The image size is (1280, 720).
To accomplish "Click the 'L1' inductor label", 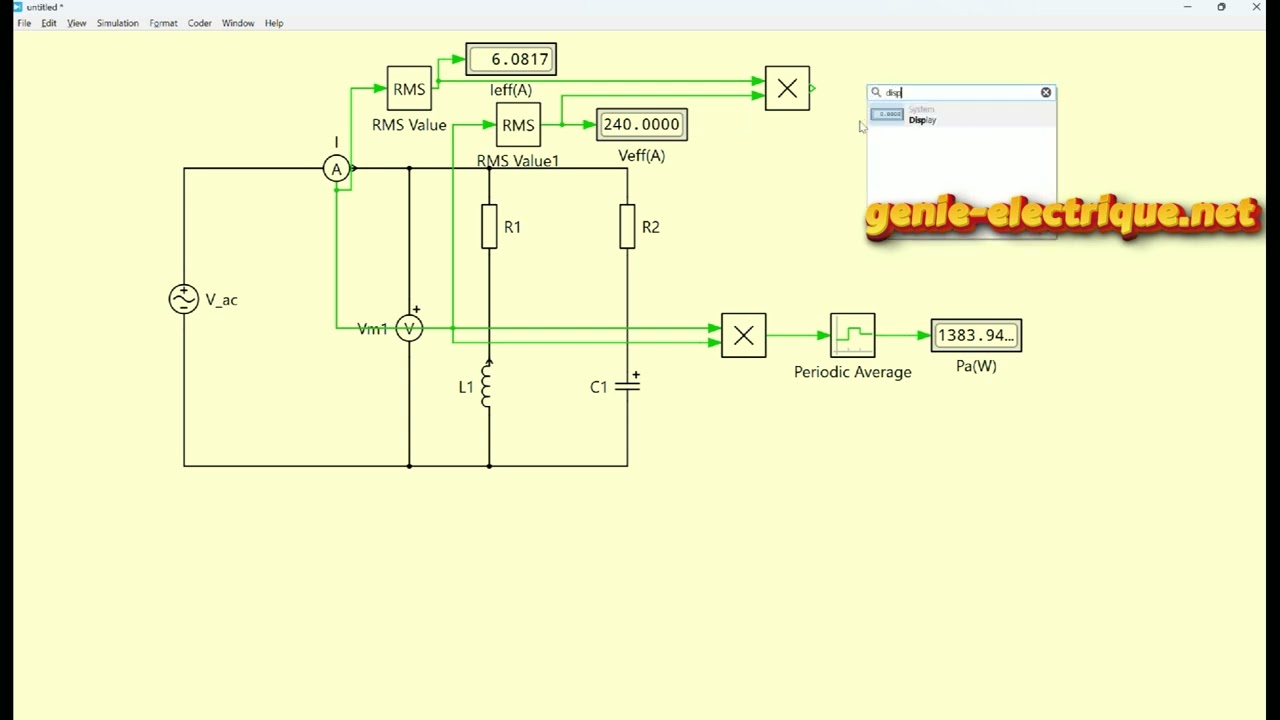I will pos(466,387).
